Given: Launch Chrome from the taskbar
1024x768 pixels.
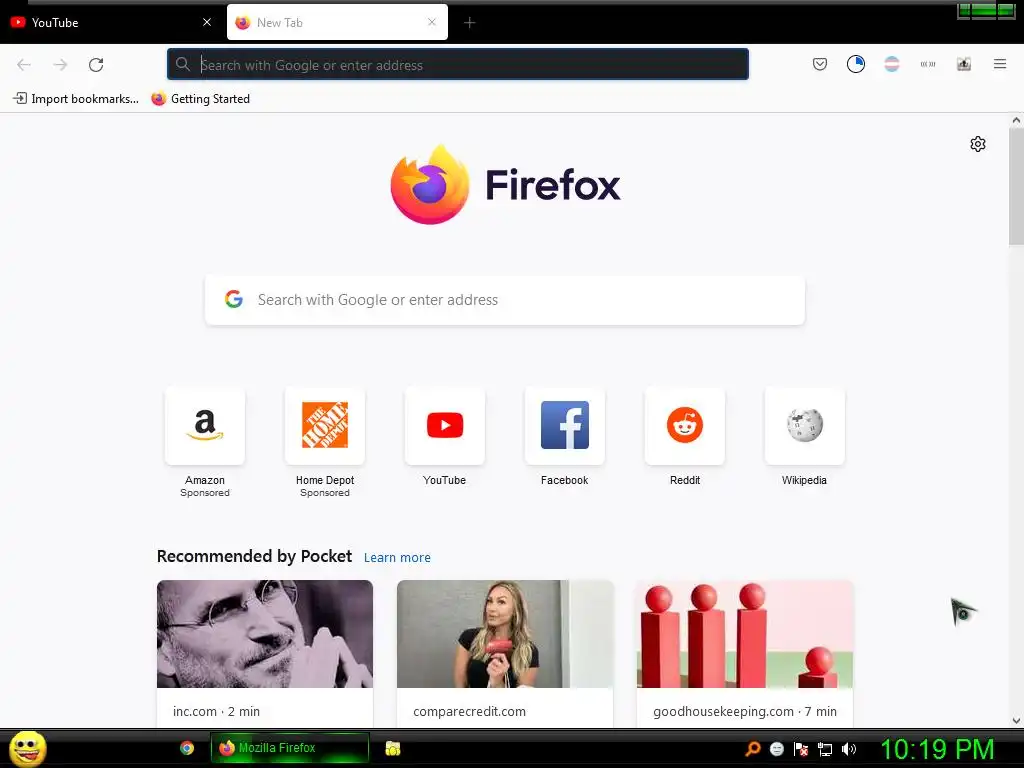Looking at the screenshot, I should (187, 748).
